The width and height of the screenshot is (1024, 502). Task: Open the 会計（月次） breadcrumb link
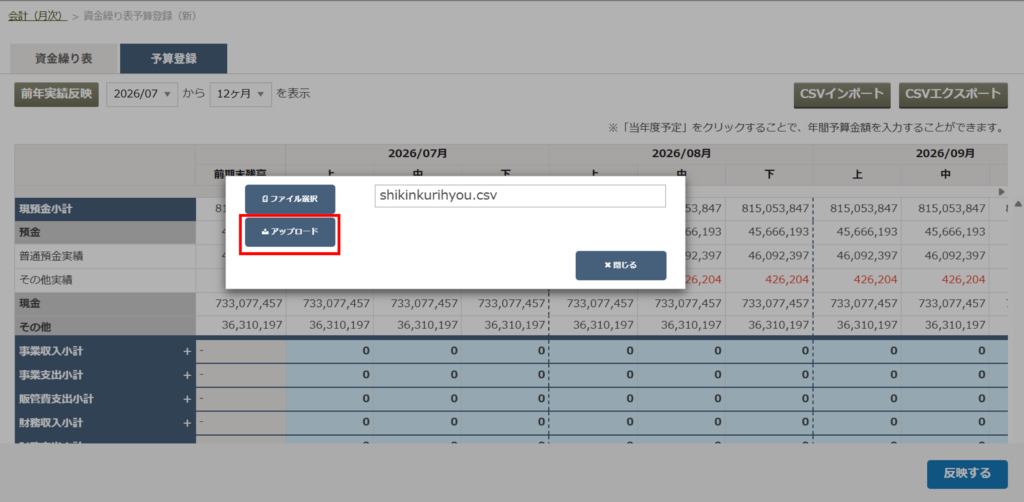pyautogui.click(x=37, y=16)
